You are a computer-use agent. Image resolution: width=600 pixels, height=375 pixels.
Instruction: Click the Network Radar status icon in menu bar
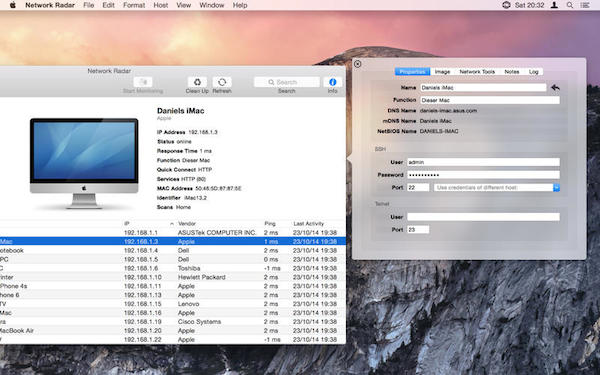point(506,5)
